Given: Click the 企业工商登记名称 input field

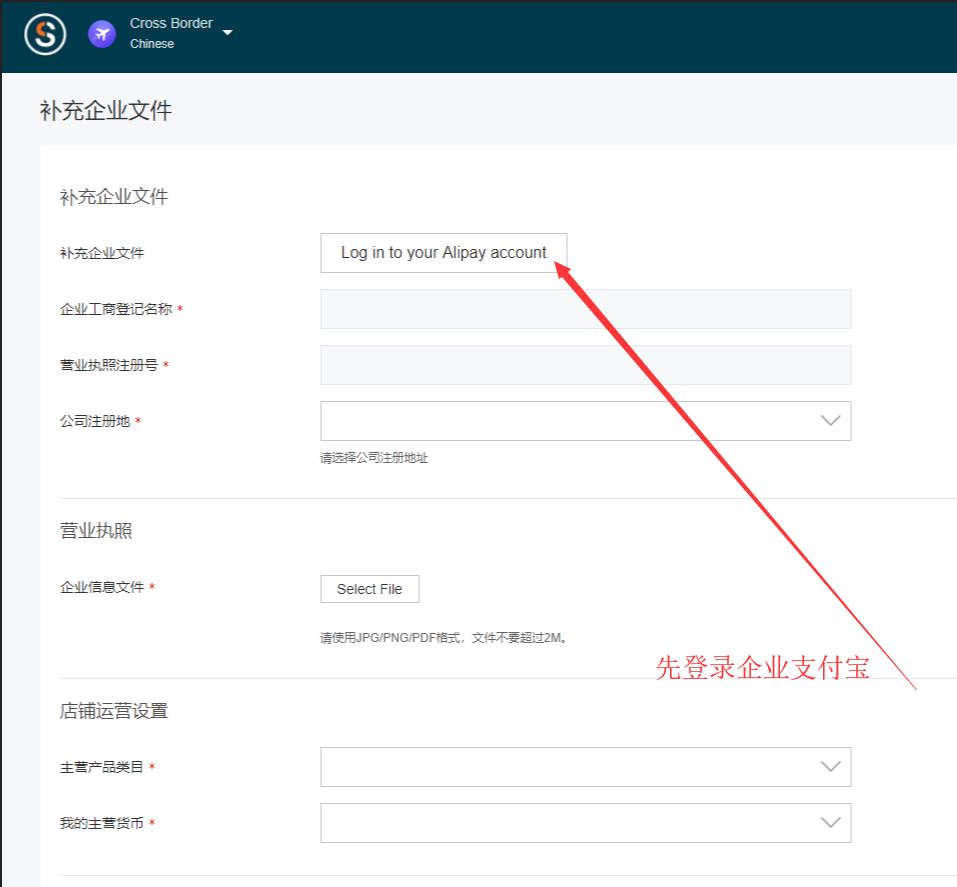Looking at the screenshot, I should click(585, 309).
